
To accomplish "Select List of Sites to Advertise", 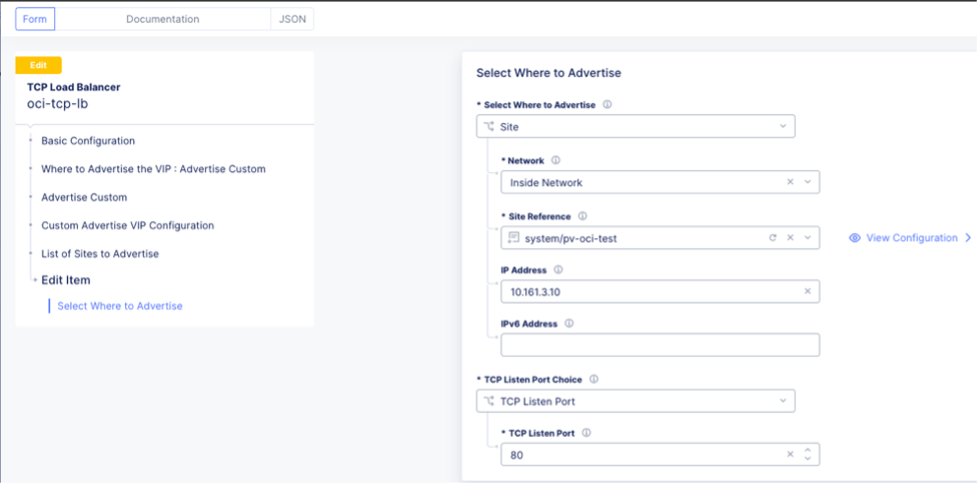I will click(x=100, y=253).
